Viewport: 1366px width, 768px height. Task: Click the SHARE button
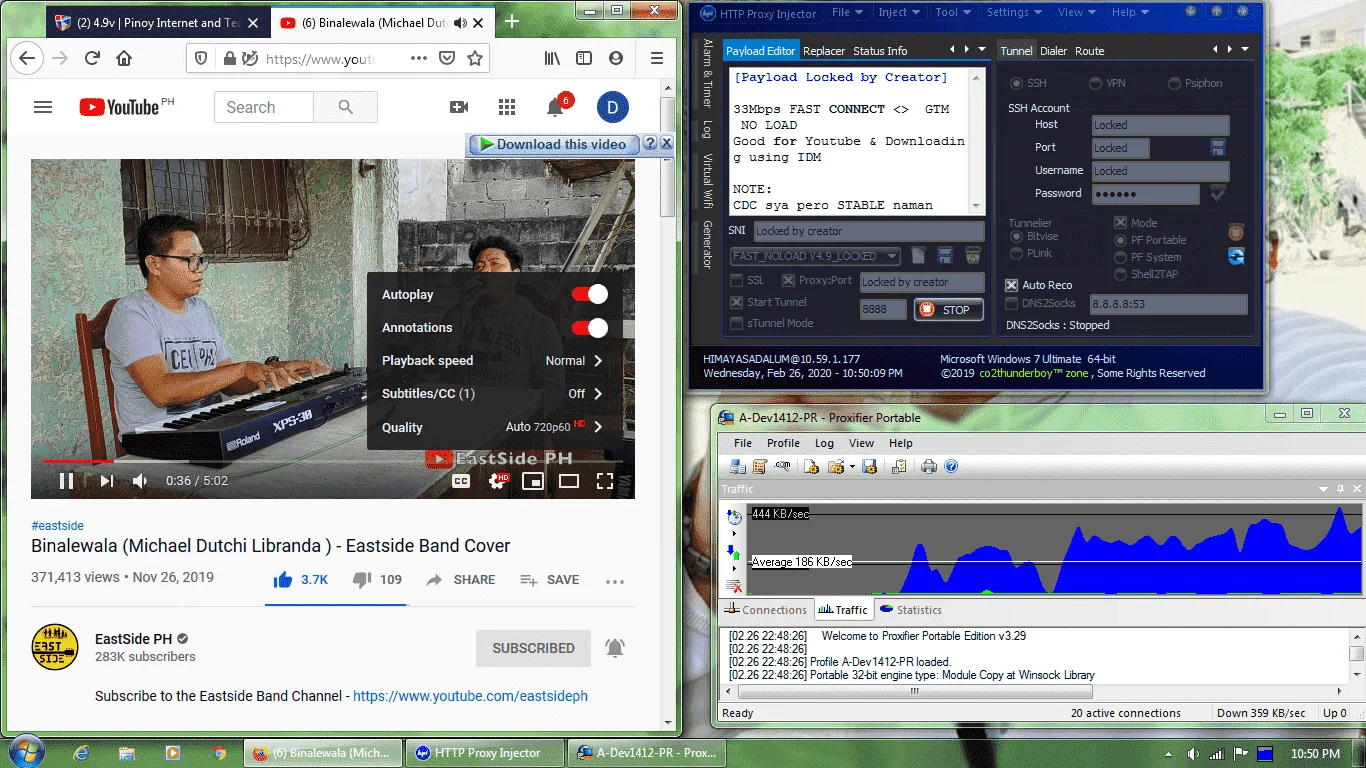(x=461, y=580)
